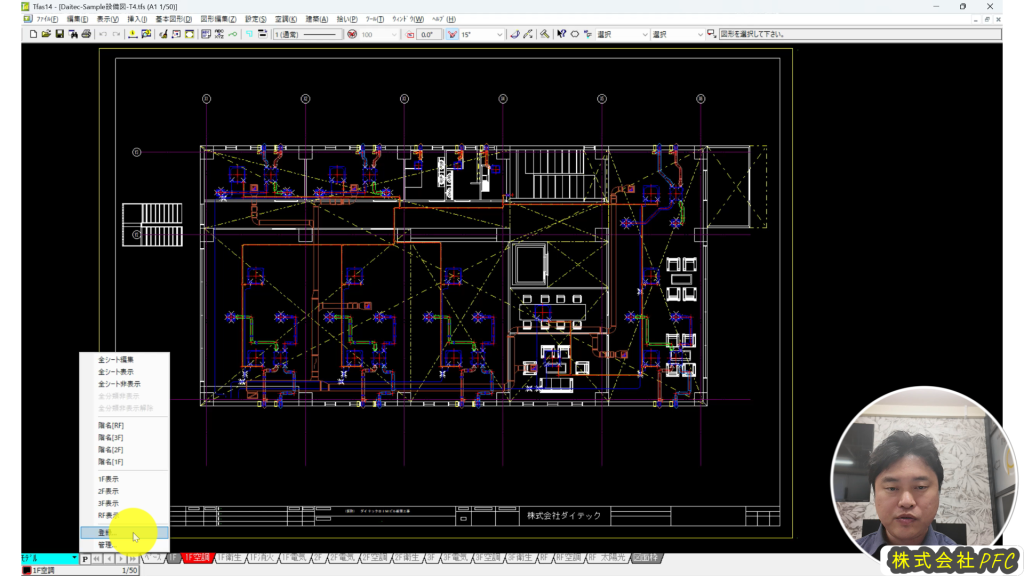This screenshot has height=576, width=1024.
Task: Click the help pointer icon in toolbar
Action: 560,34
